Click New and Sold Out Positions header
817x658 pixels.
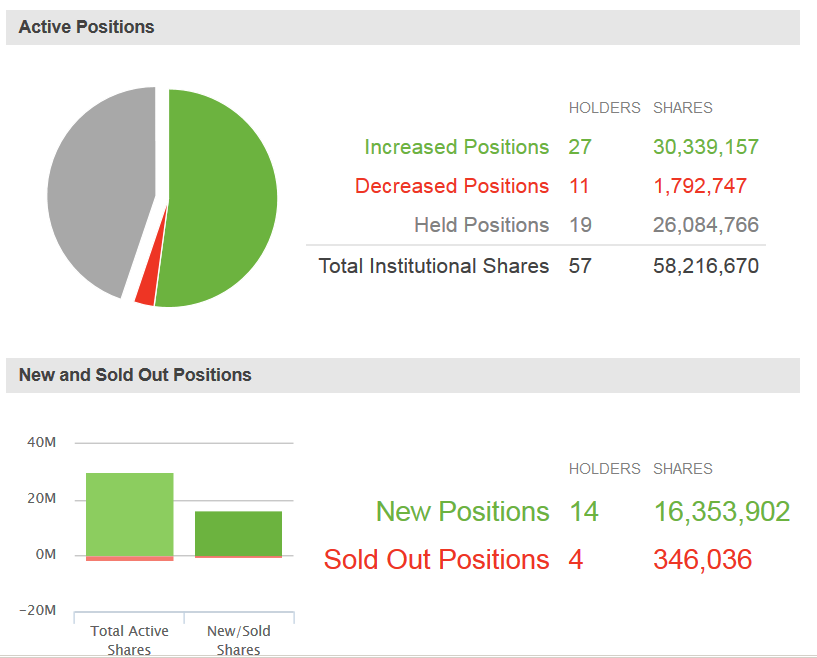135,375
